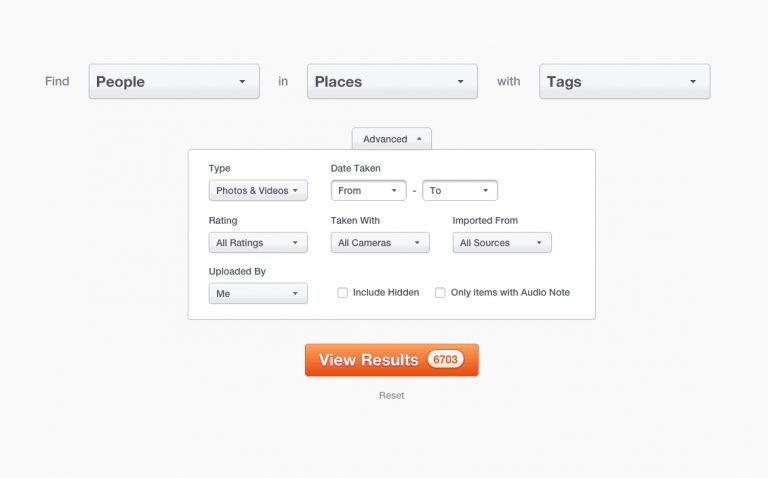Change the Uploaded By Me selection
The height and width of the screenshot is (478, 768).
(258, 294)
